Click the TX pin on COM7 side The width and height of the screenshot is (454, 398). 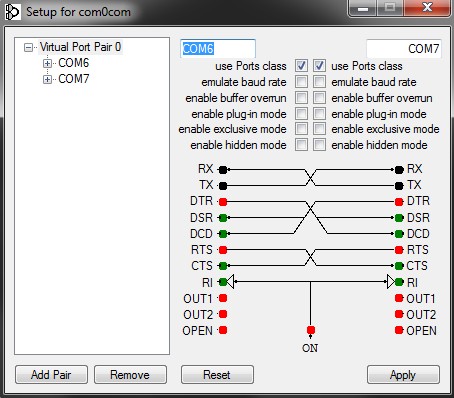click(399, 186)
